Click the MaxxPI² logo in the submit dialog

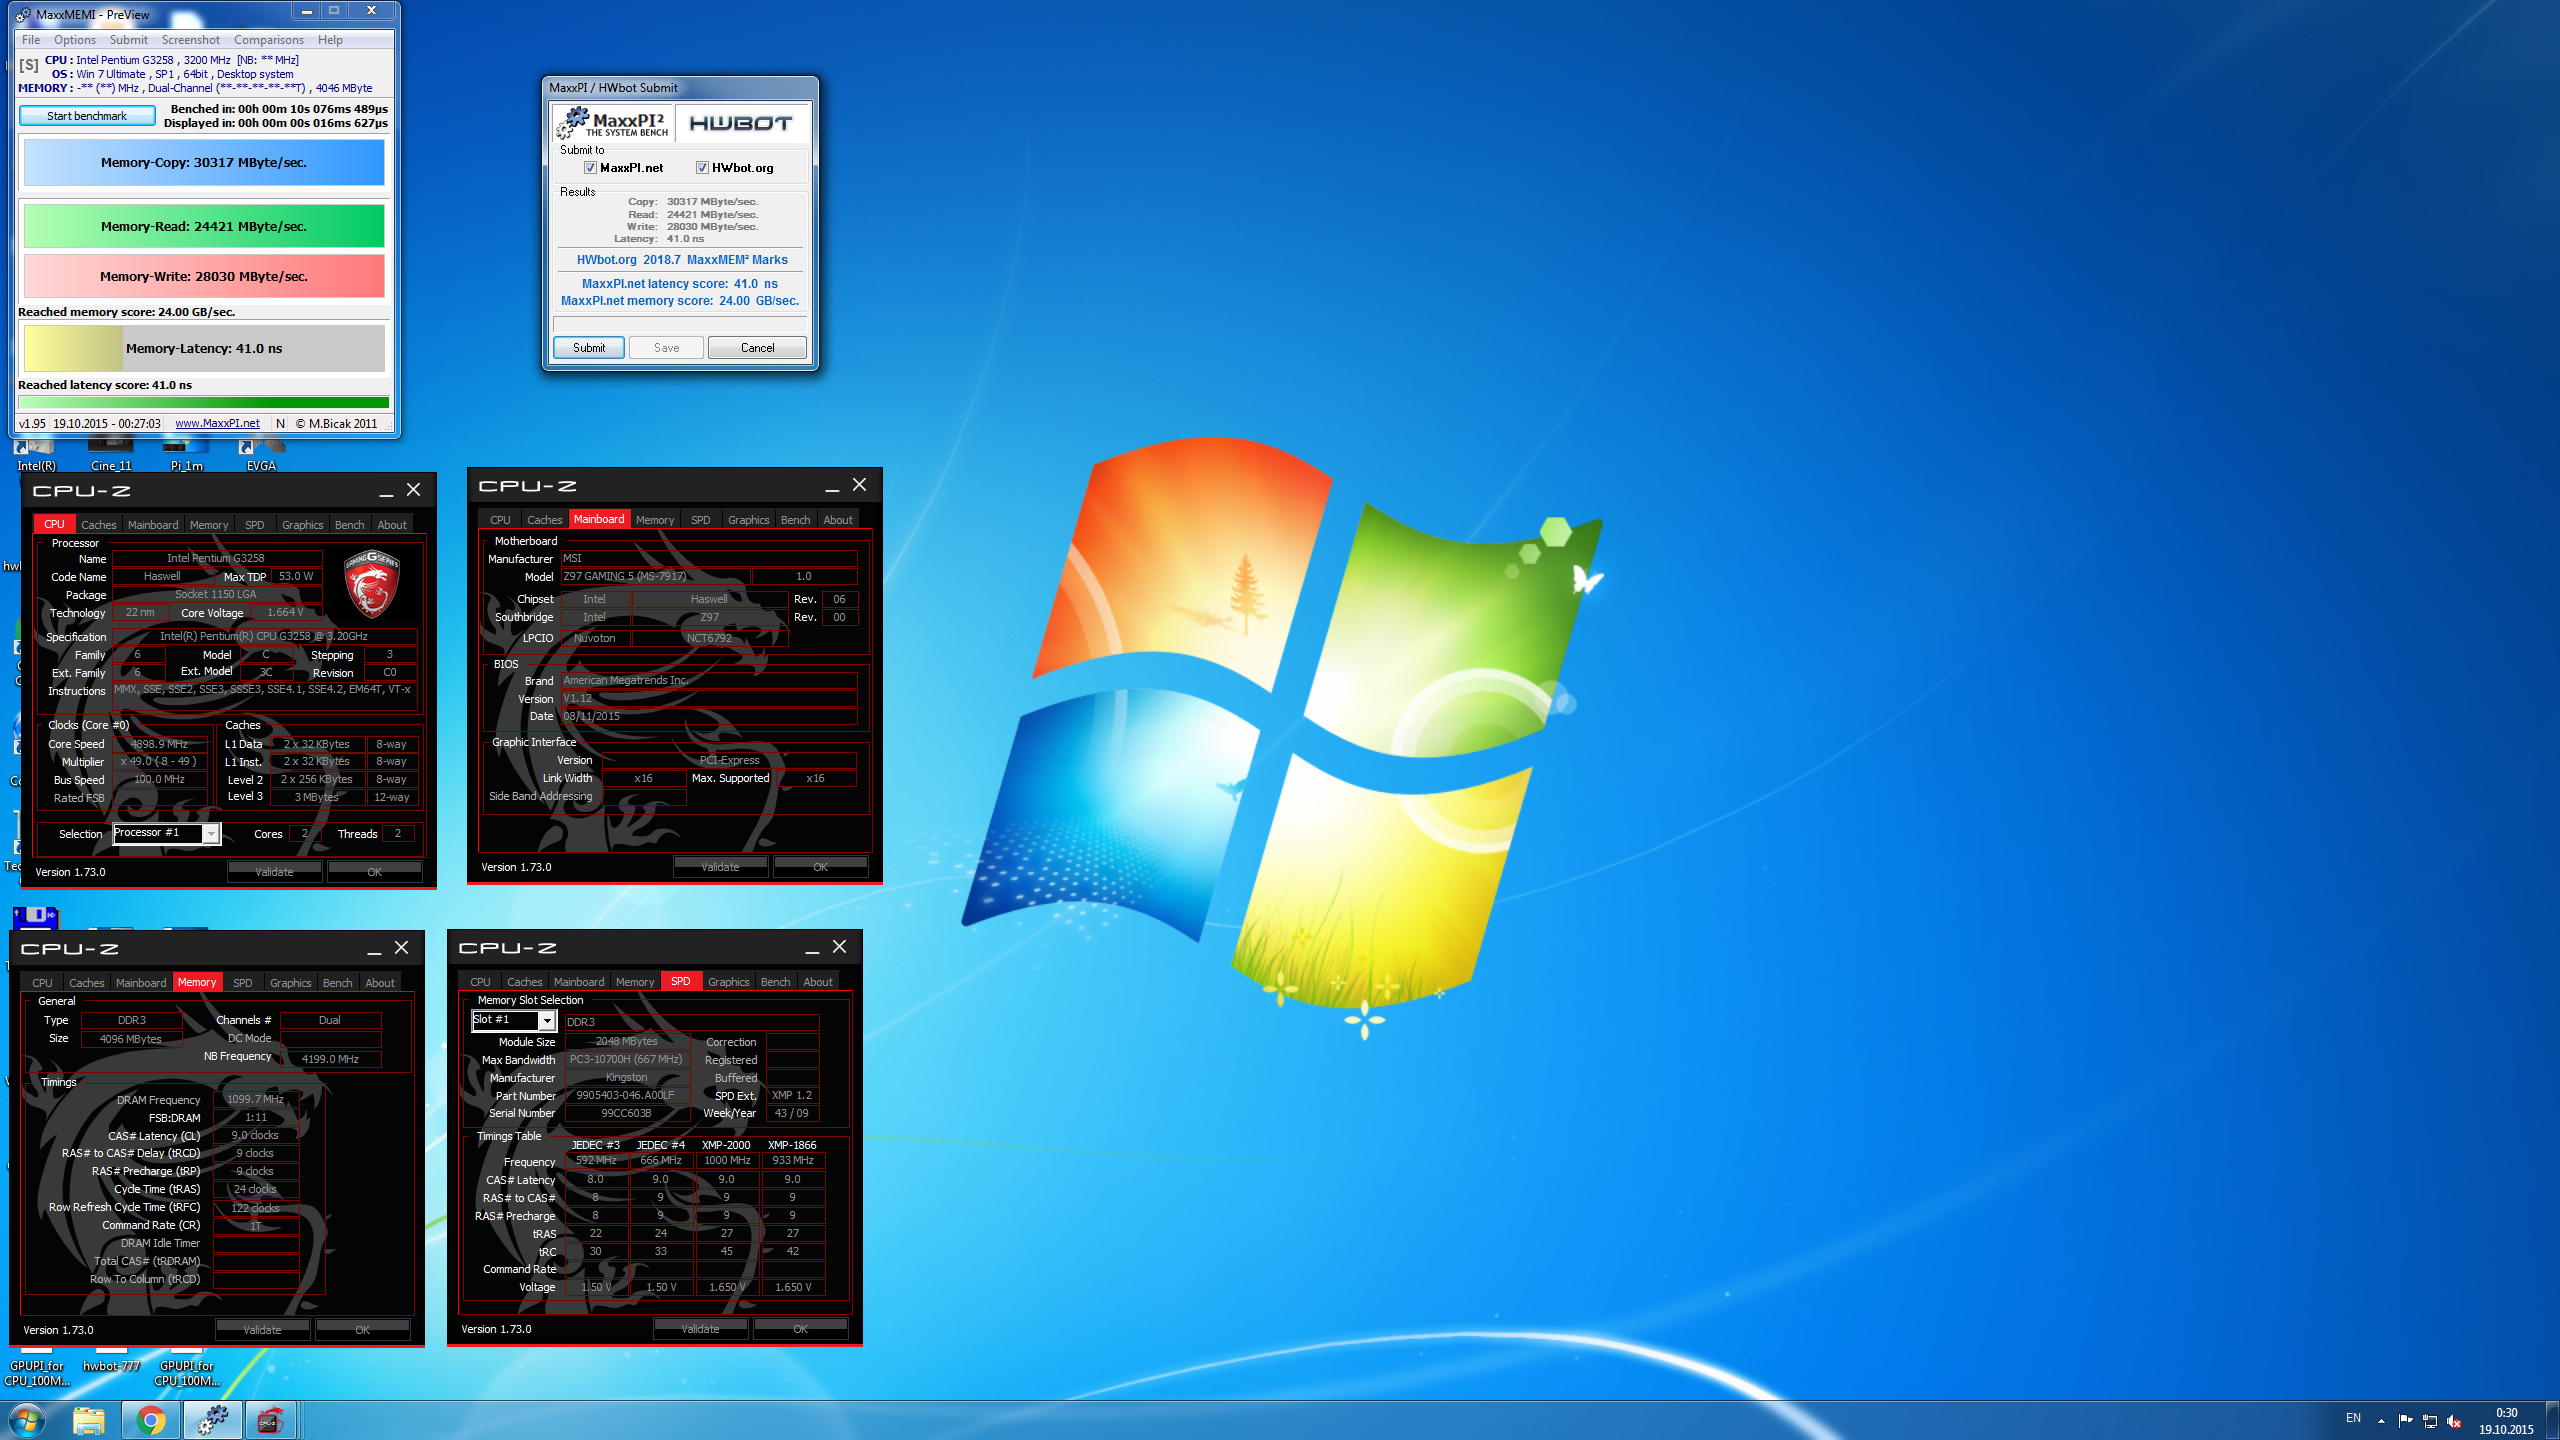tap(613, 123)
